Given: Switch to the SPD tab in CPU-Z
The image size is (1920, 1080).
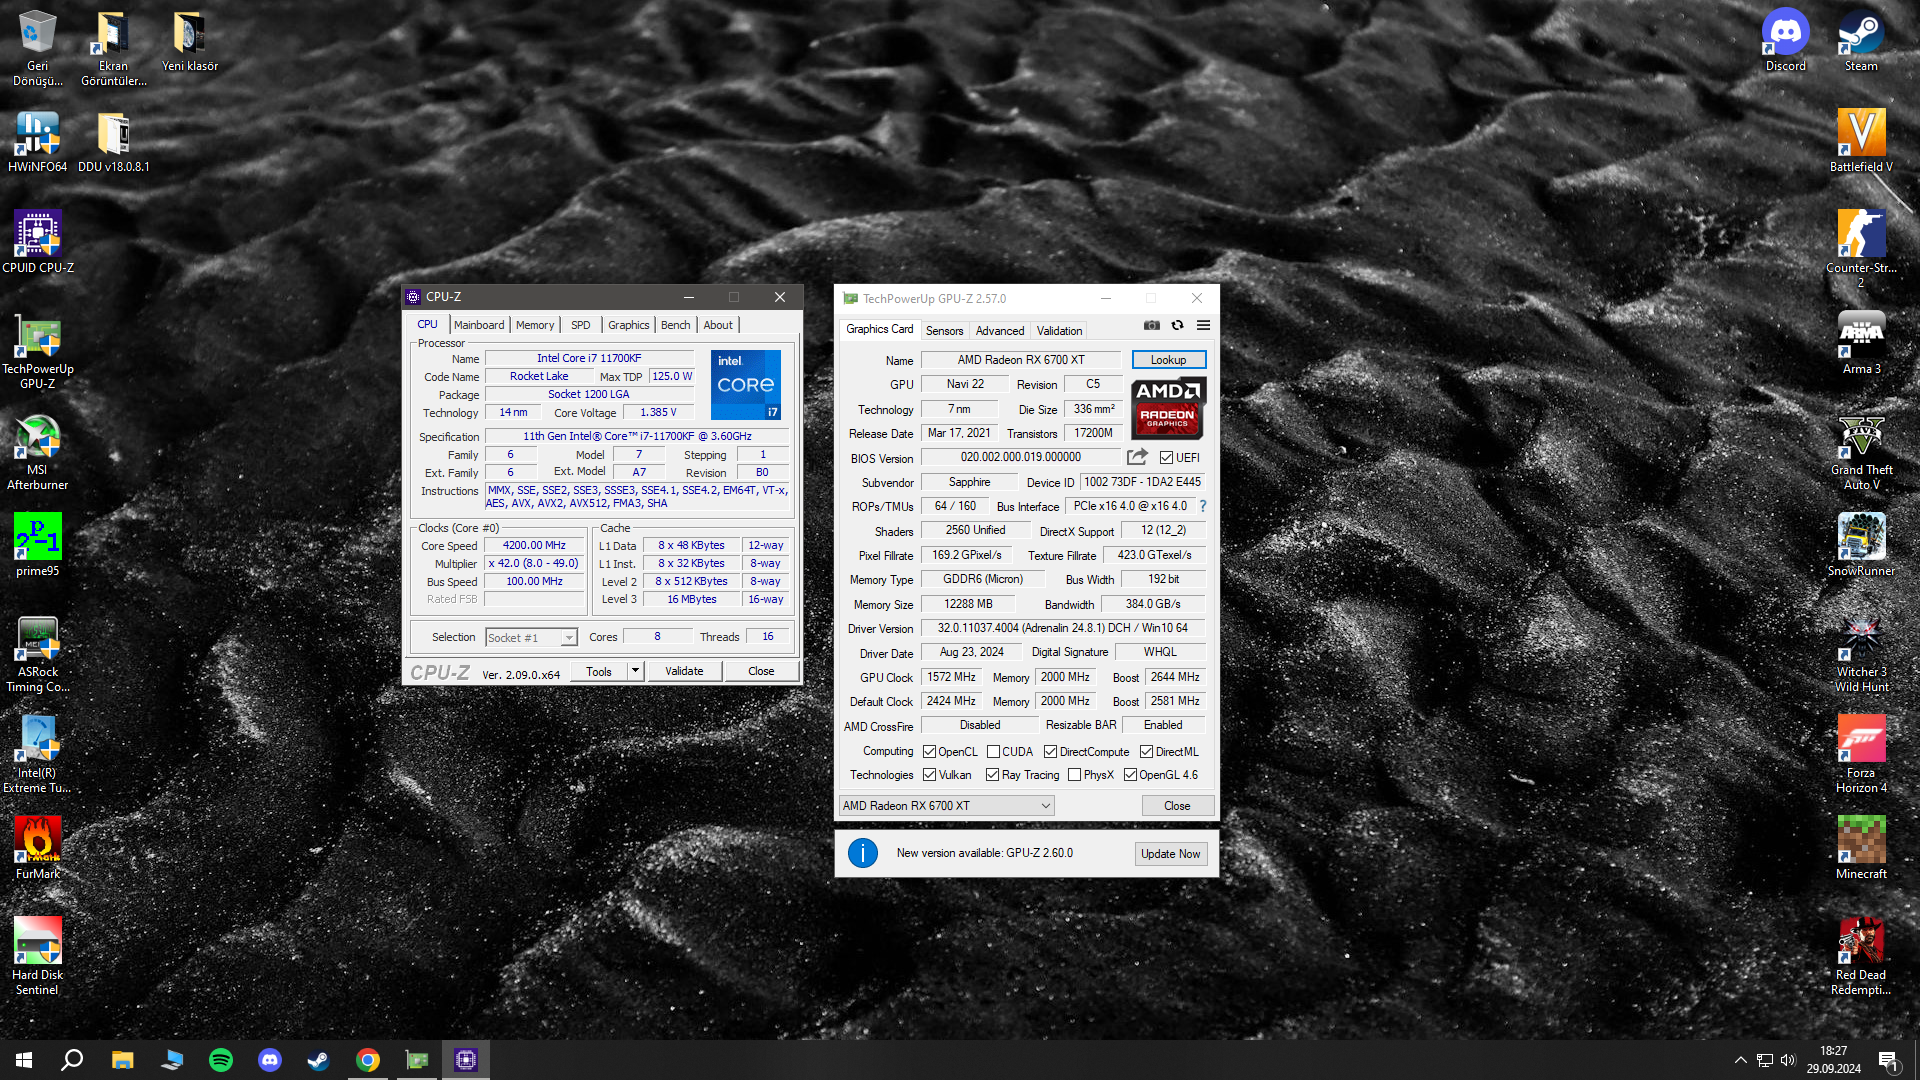Looking at the screenshot, I should pos(581,325).
